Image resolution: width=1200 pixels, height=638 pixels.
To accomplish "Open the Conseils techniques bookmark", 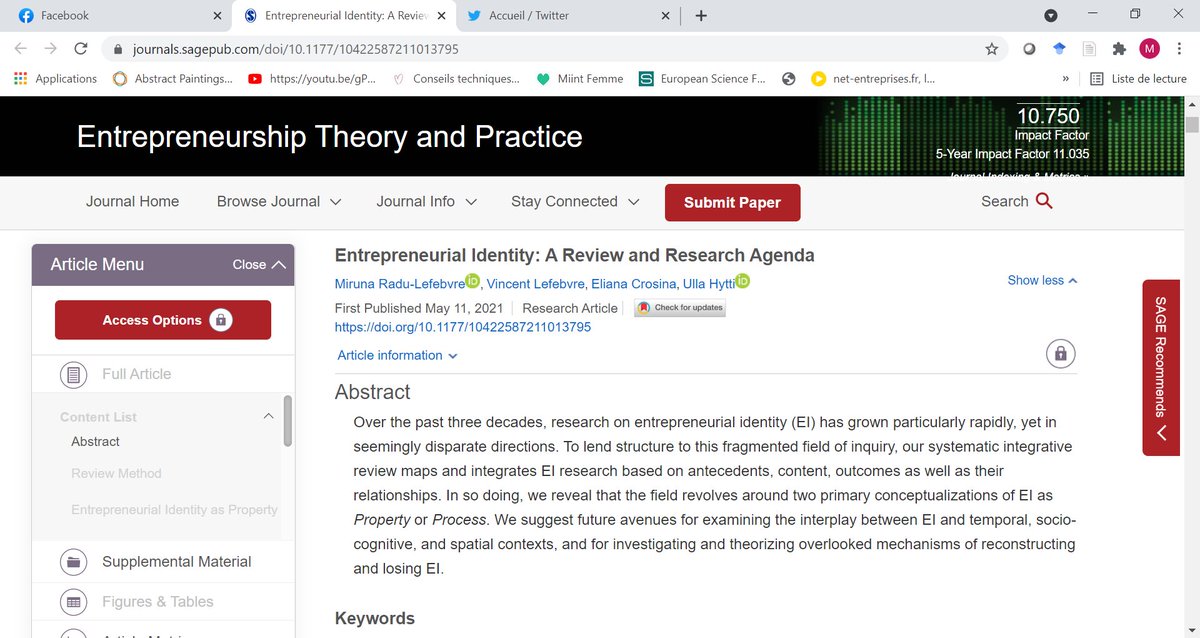I will pyautogui.click(x=456, y=78).
